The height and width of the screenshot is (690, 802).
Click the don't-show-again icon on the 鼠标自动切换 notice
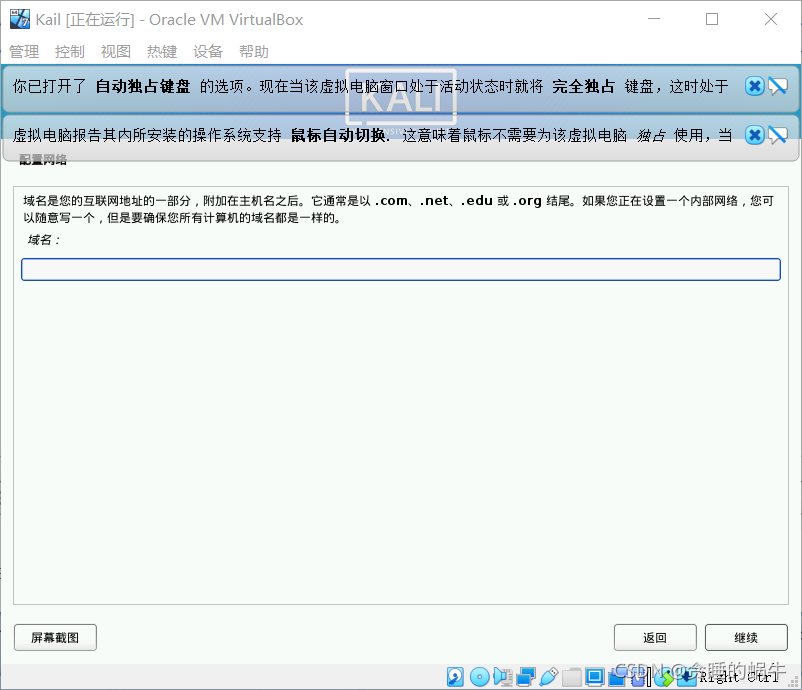778,135
